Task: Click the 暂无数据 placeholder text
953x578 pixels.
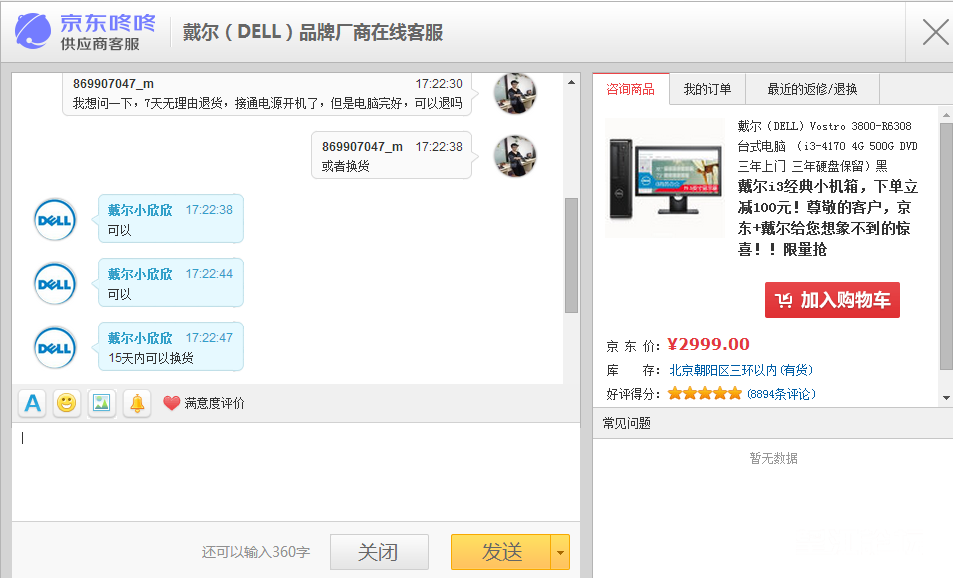Action: [773, 458]
